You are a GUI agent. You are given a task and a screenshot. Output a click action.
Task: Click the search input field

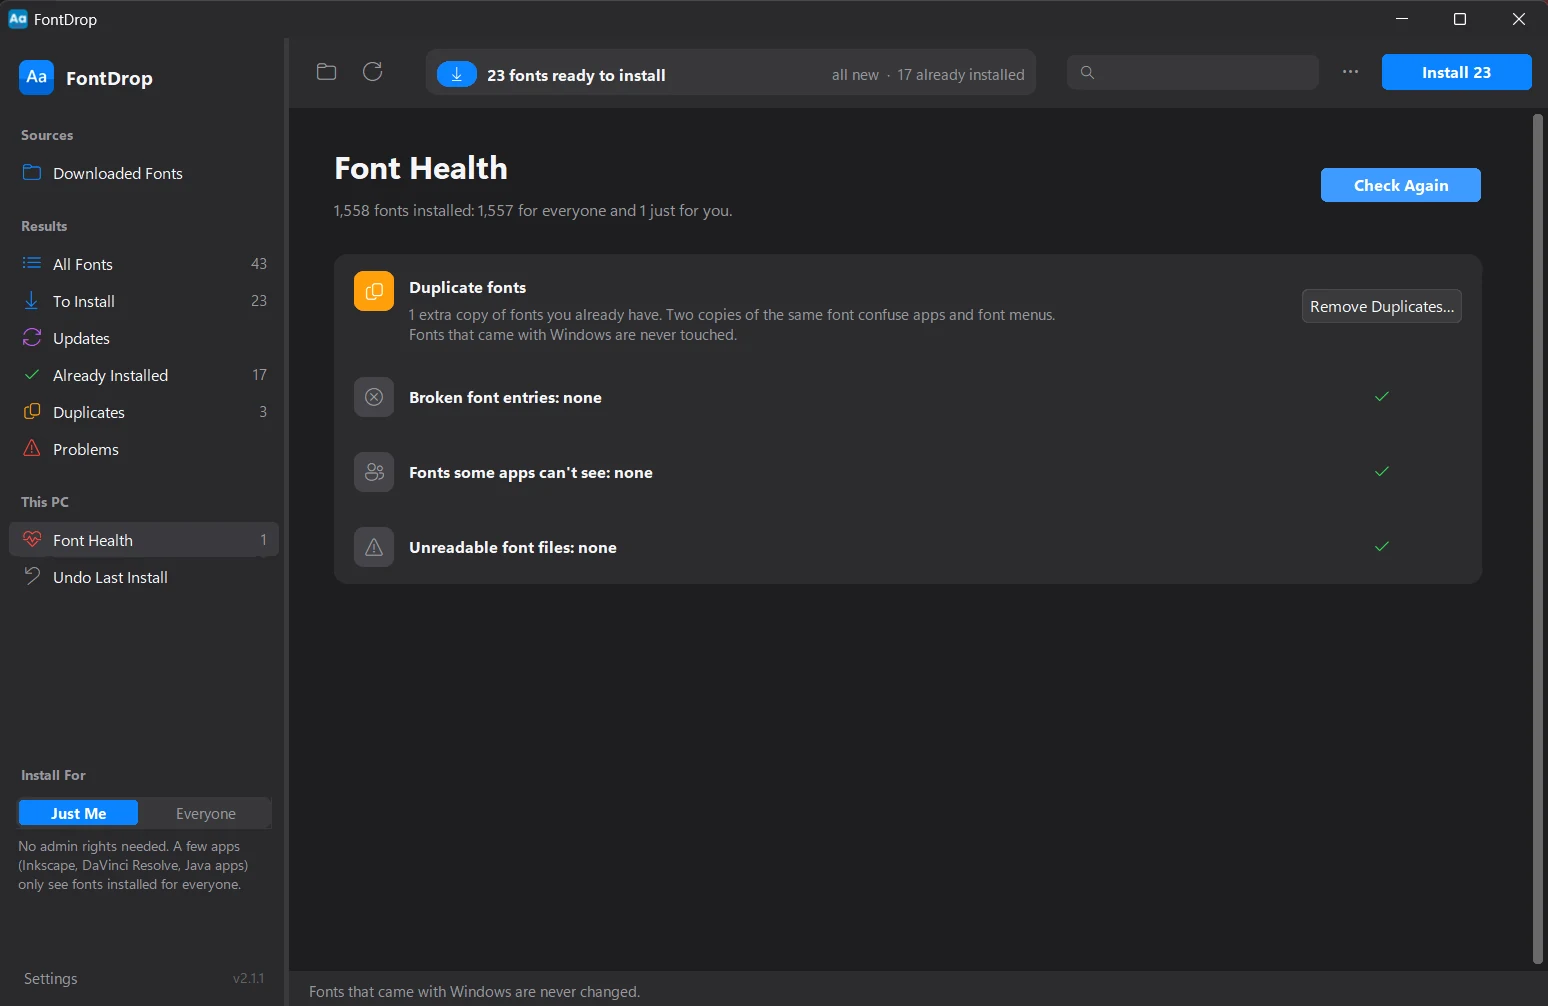pyautogui.click(x=1193, y=72)
